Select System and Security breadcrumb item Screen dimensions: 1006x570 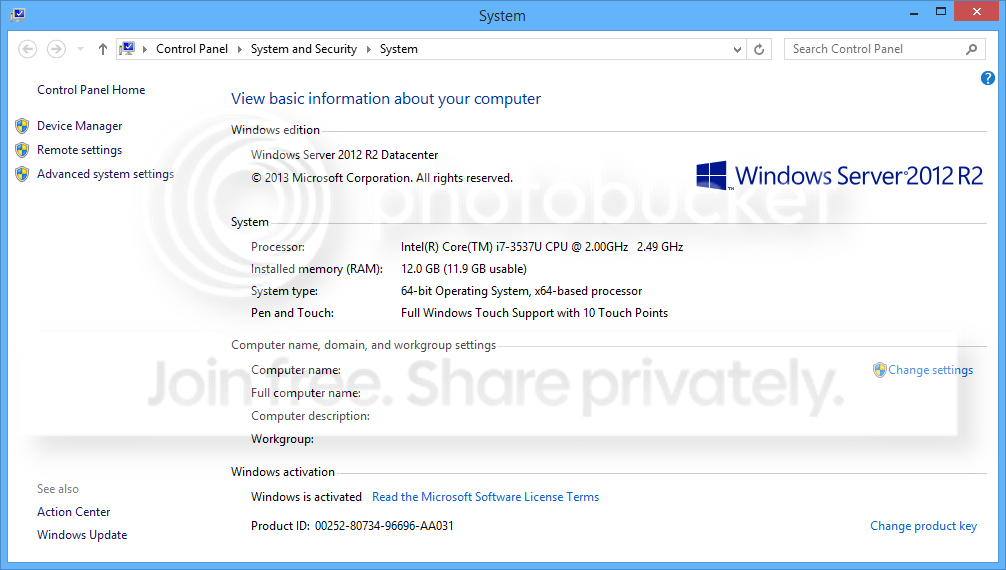click(x=303, y=49)
